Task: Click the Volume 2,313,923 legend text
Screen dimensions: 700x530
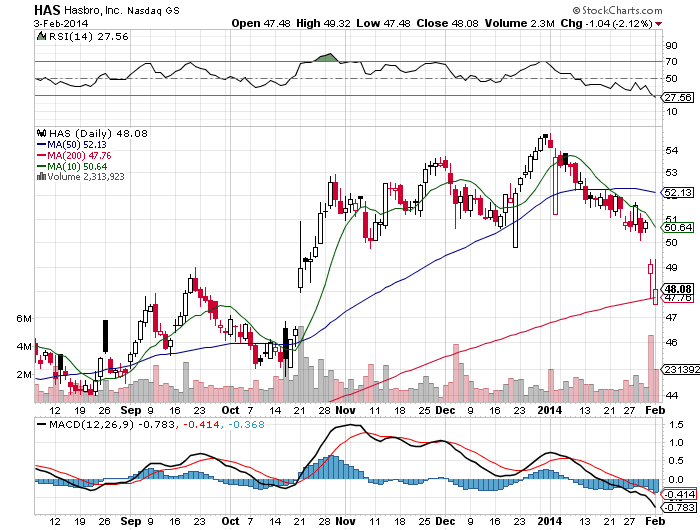Action: pos(86,177)
